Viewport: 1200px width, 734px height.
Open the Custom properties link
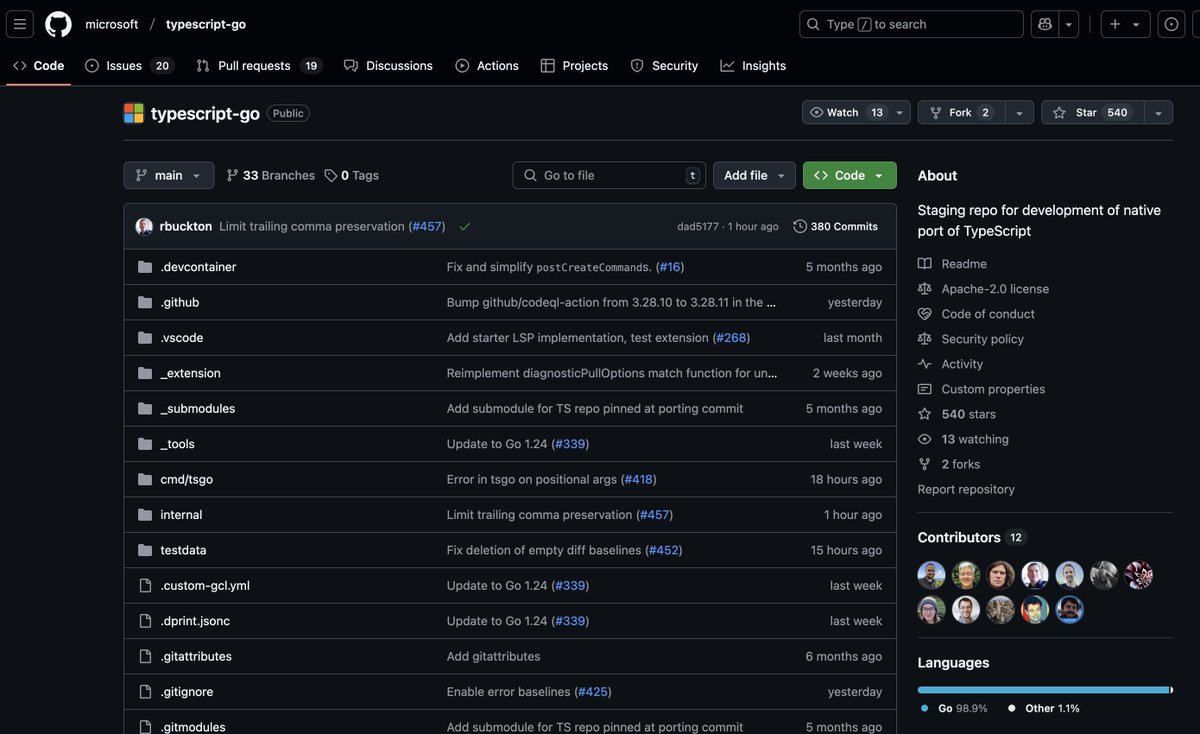(x=982, y=389)
